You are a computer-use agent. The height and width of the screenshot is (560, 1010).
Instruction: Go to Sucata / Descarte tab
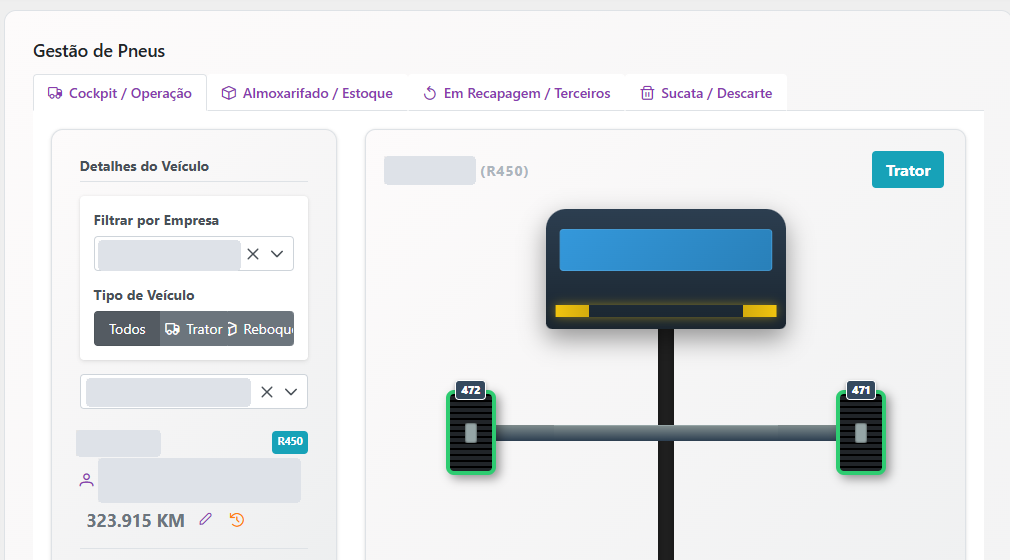click(706, 93)
